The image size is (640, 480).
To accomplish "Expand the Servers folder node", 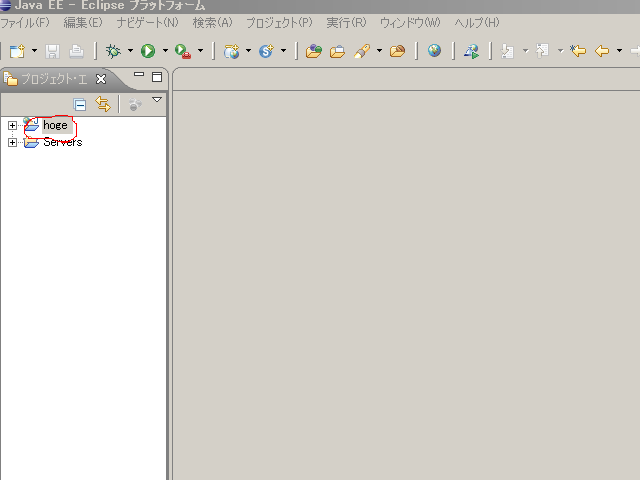I will (12, 142).
